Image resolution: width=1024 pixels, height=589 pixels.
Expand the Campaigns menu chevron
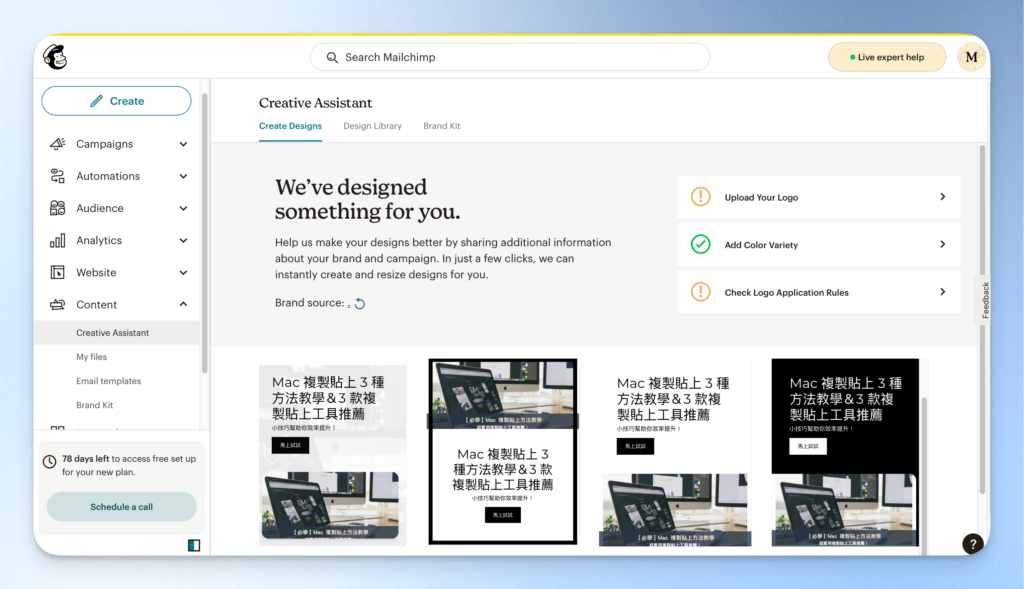184,144
